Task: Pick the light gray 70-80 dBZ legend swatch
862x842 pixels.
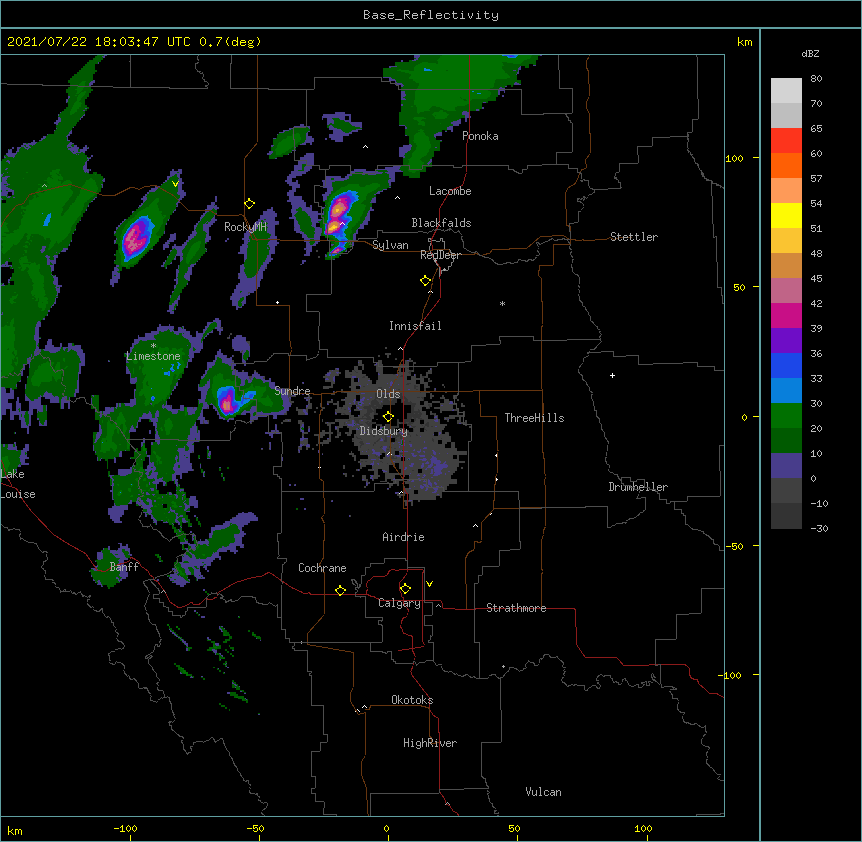Action: [786, 91]
